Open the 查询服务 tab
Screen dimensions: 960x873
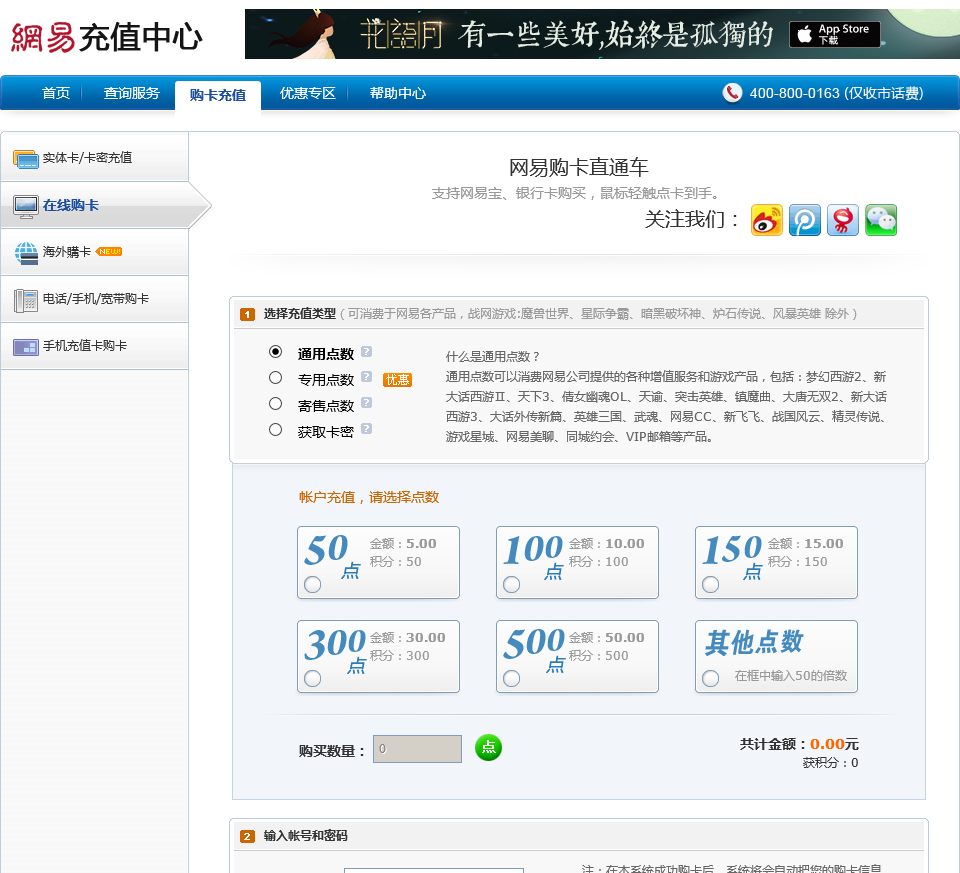(131, 93)
